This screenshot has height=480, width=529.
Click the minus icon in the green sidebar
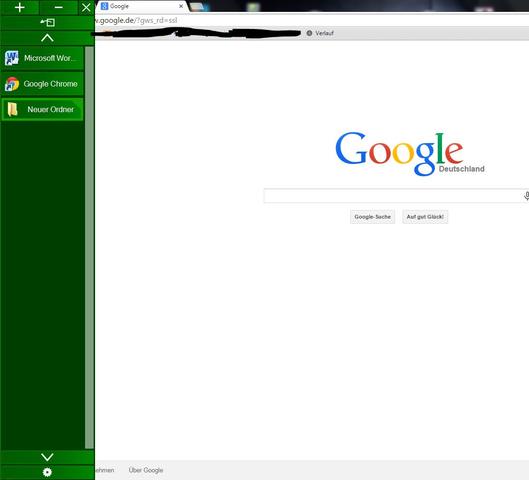[59, 7]
